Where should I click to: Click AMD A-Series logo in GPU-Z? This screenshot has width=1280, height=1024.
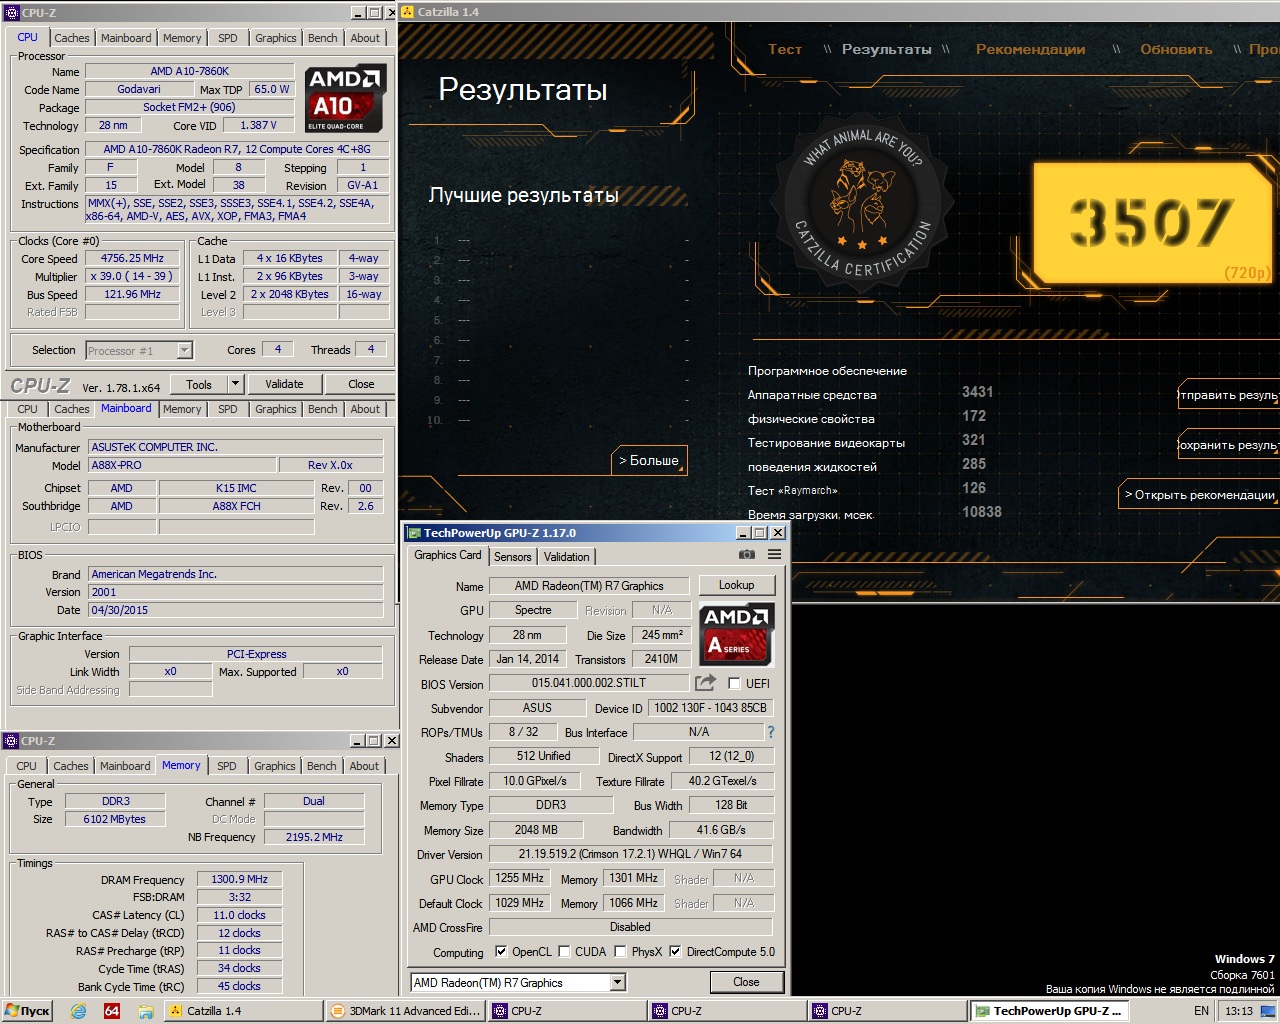point(737,635)
